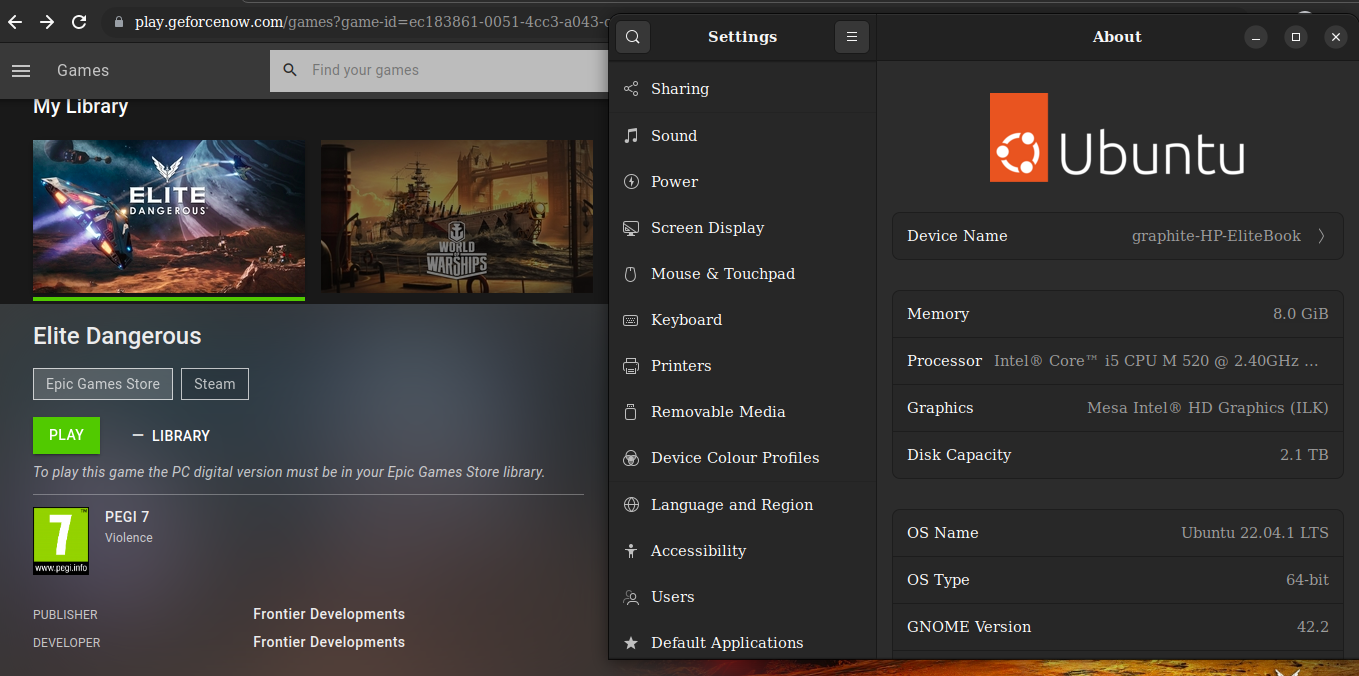Click the Sound music note icon
This screenshot has width=1359, height=676.
(631, 135)
